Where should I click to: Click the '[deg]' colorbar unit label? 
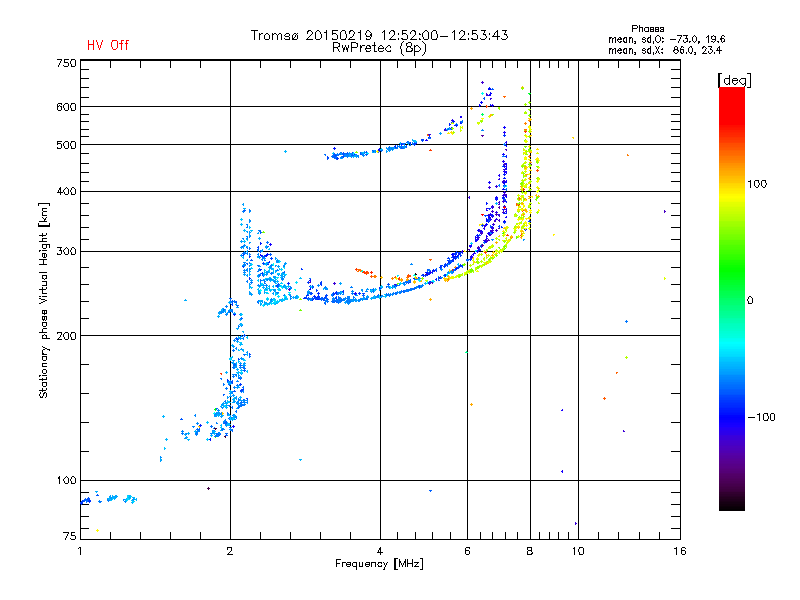click(734, 80)
